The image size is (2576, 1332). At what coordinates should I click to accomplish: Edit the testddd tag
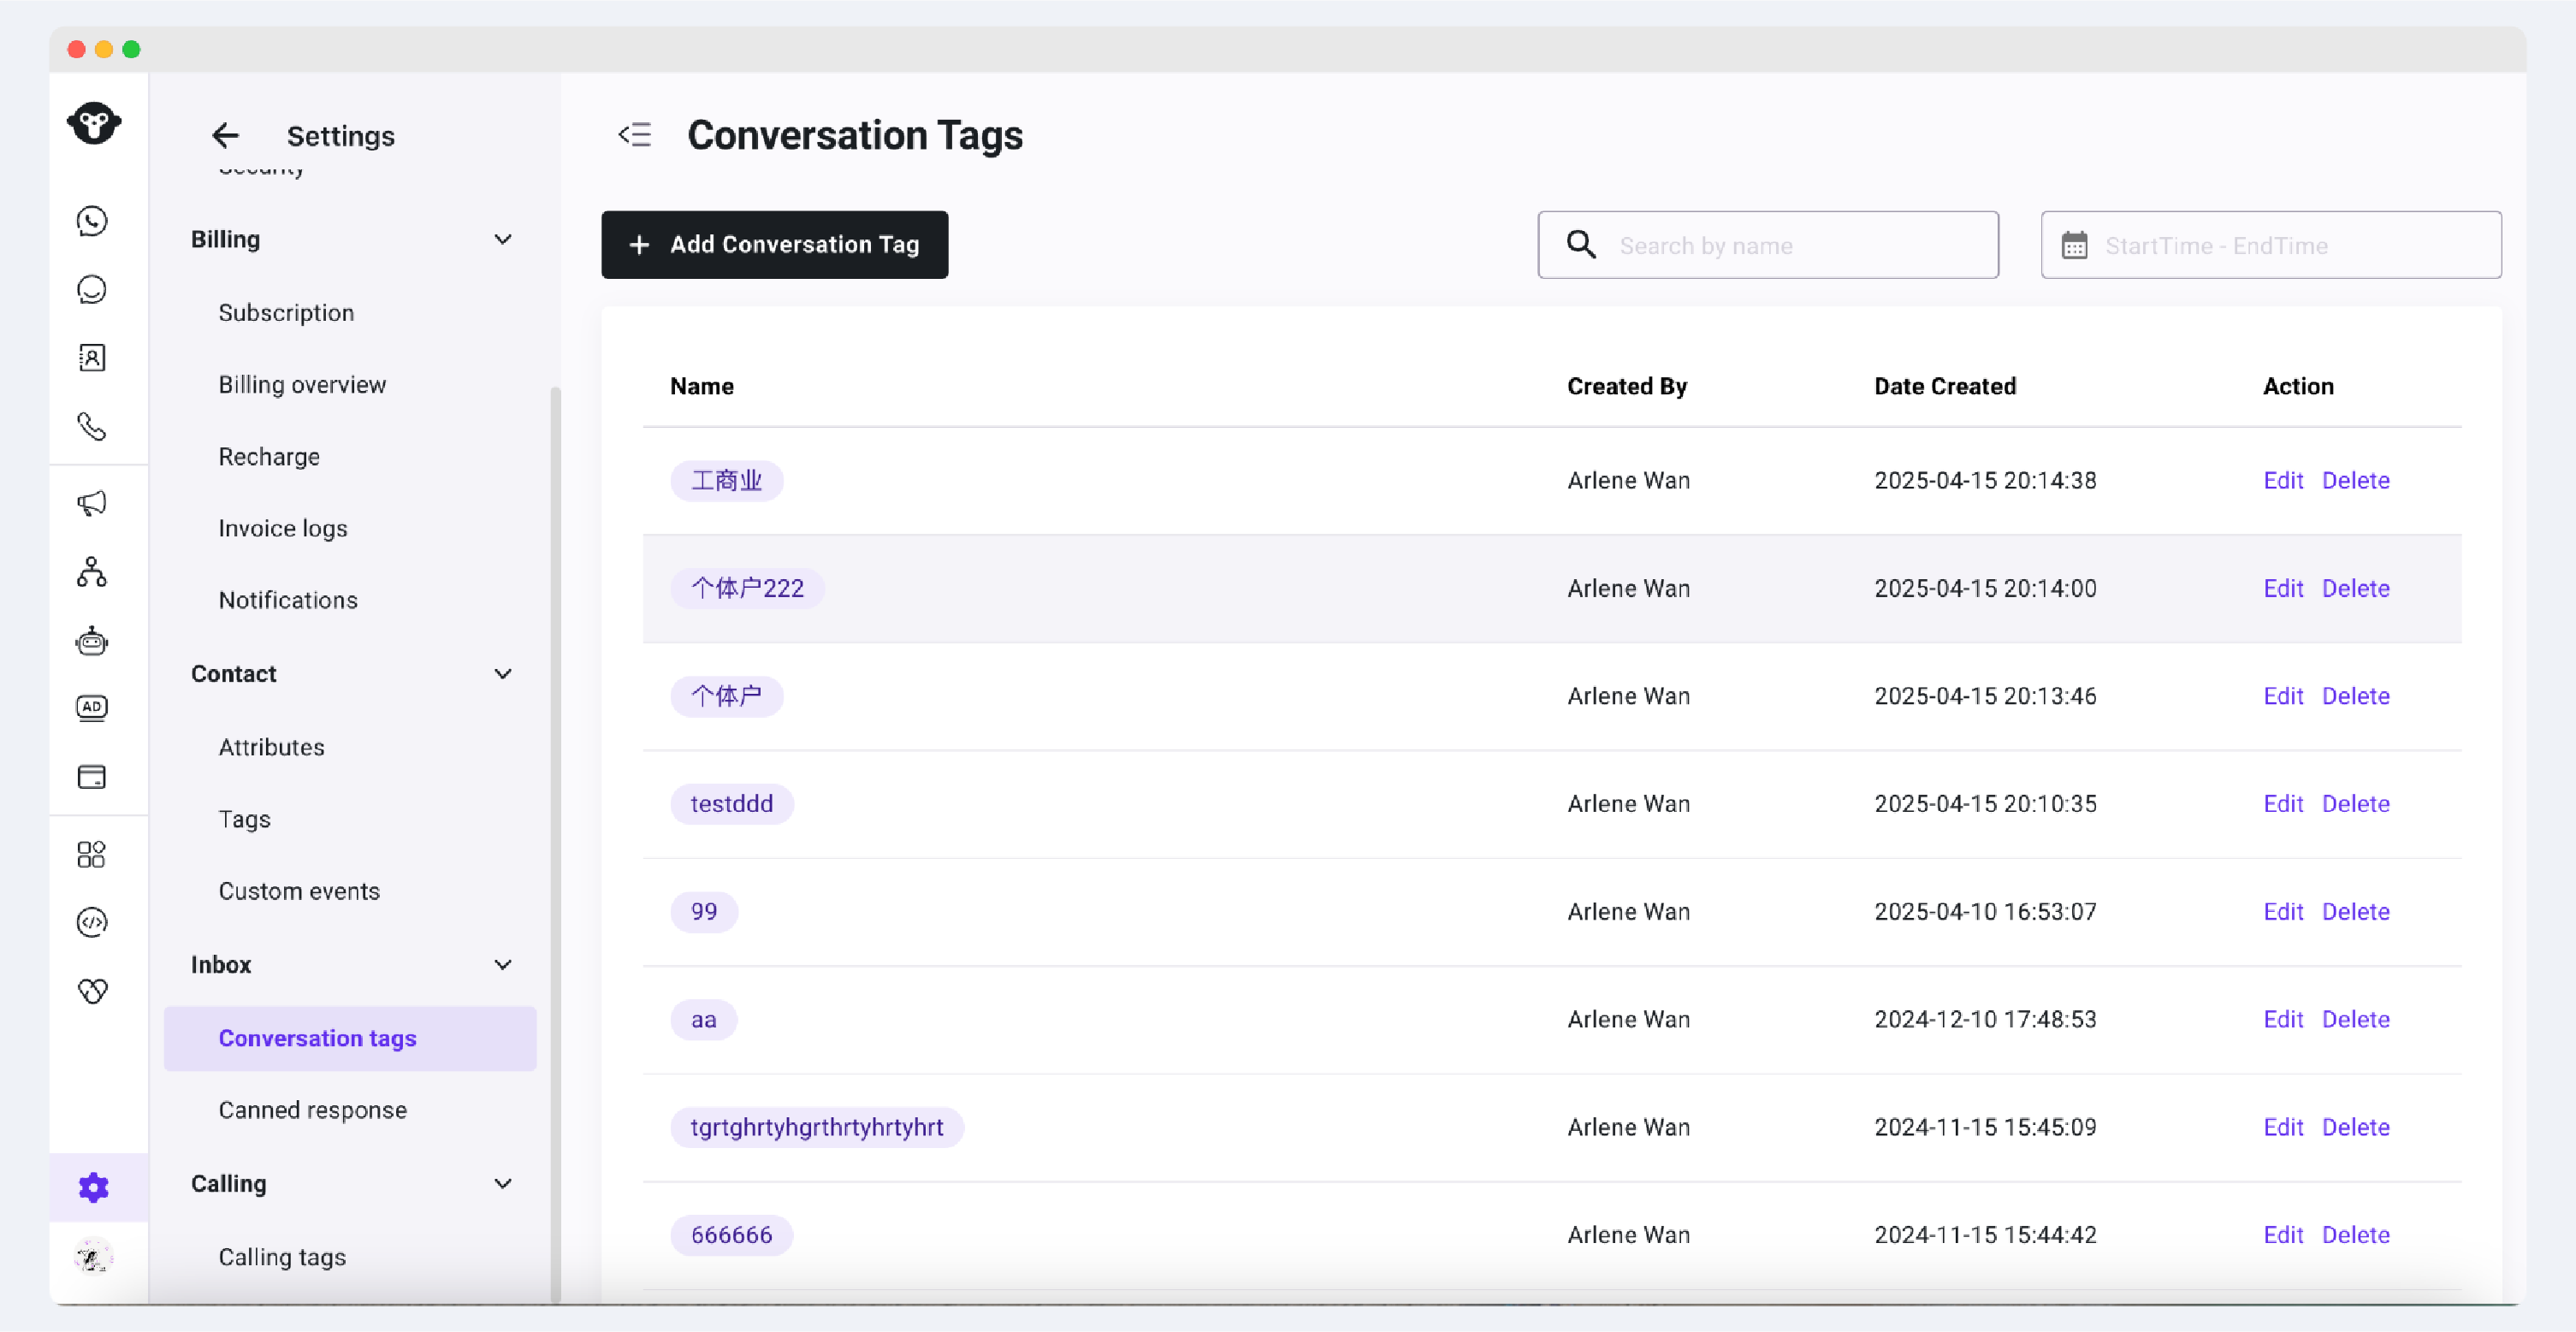(2283, 804)
